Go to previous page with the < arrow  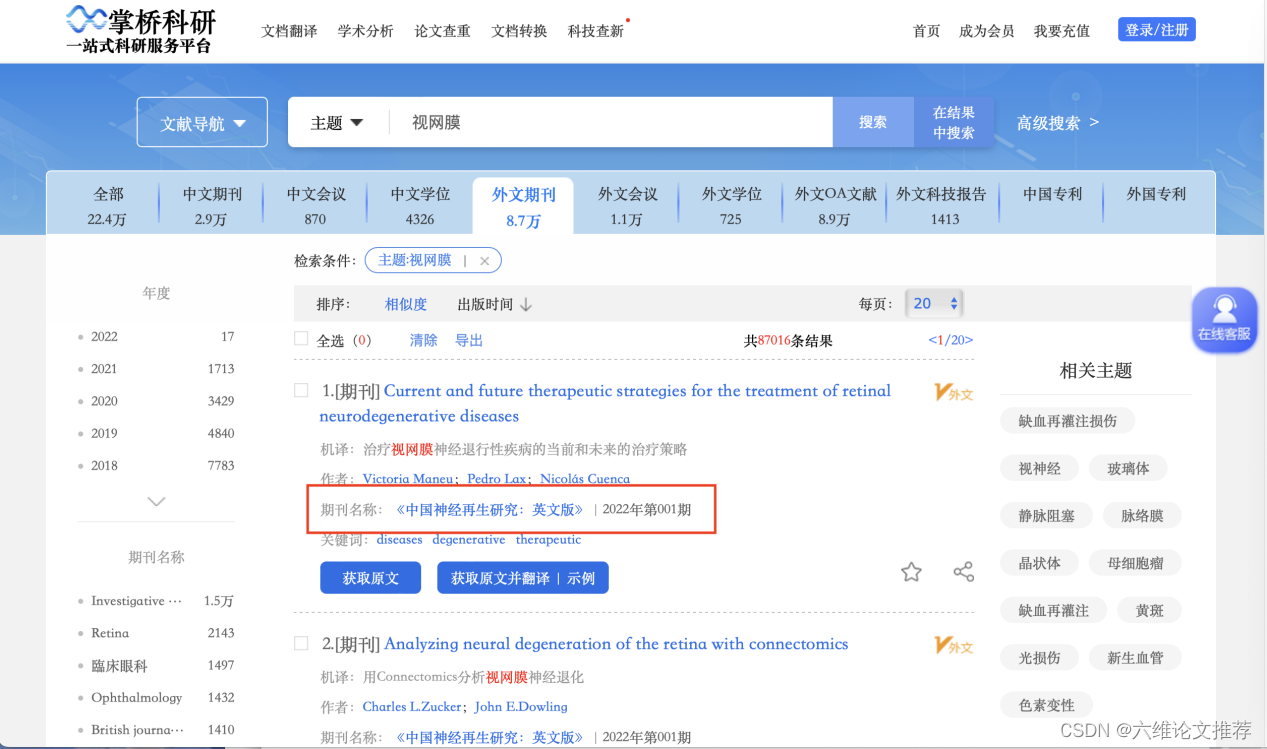[x=933, y=340]
